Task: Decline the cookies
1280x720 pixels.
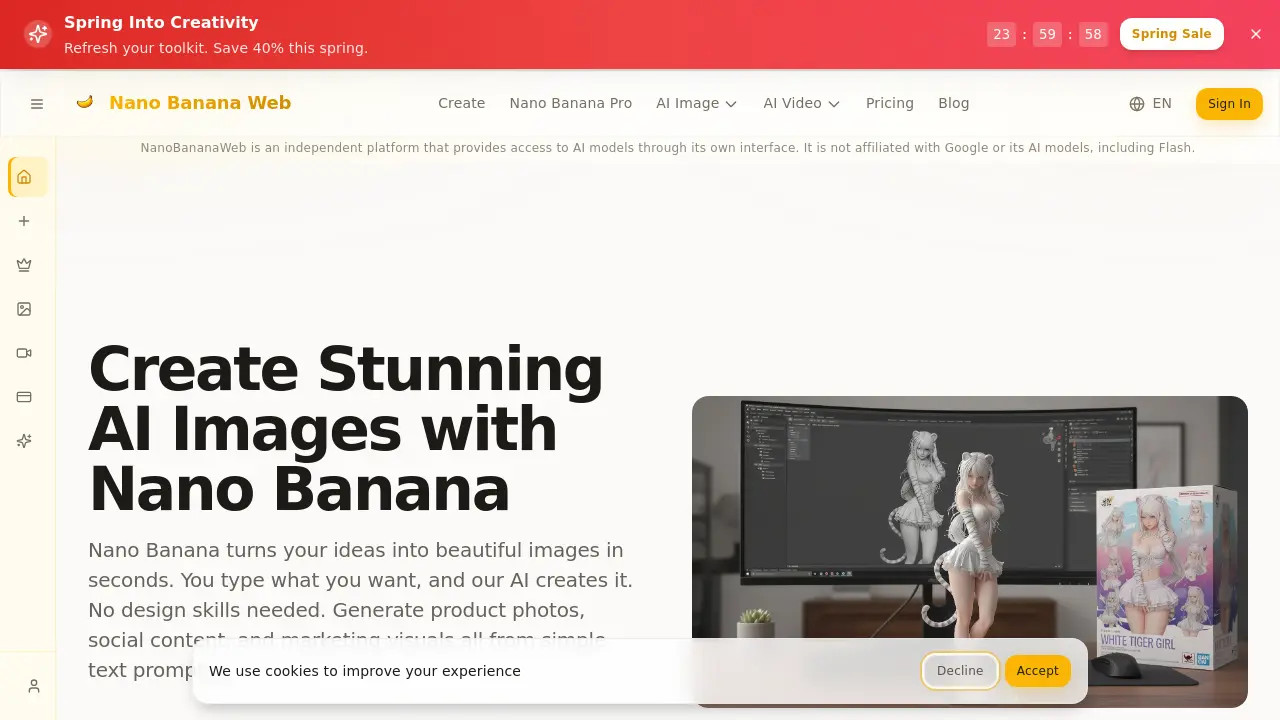Action: pyautogui.click(x=960, y=671)
